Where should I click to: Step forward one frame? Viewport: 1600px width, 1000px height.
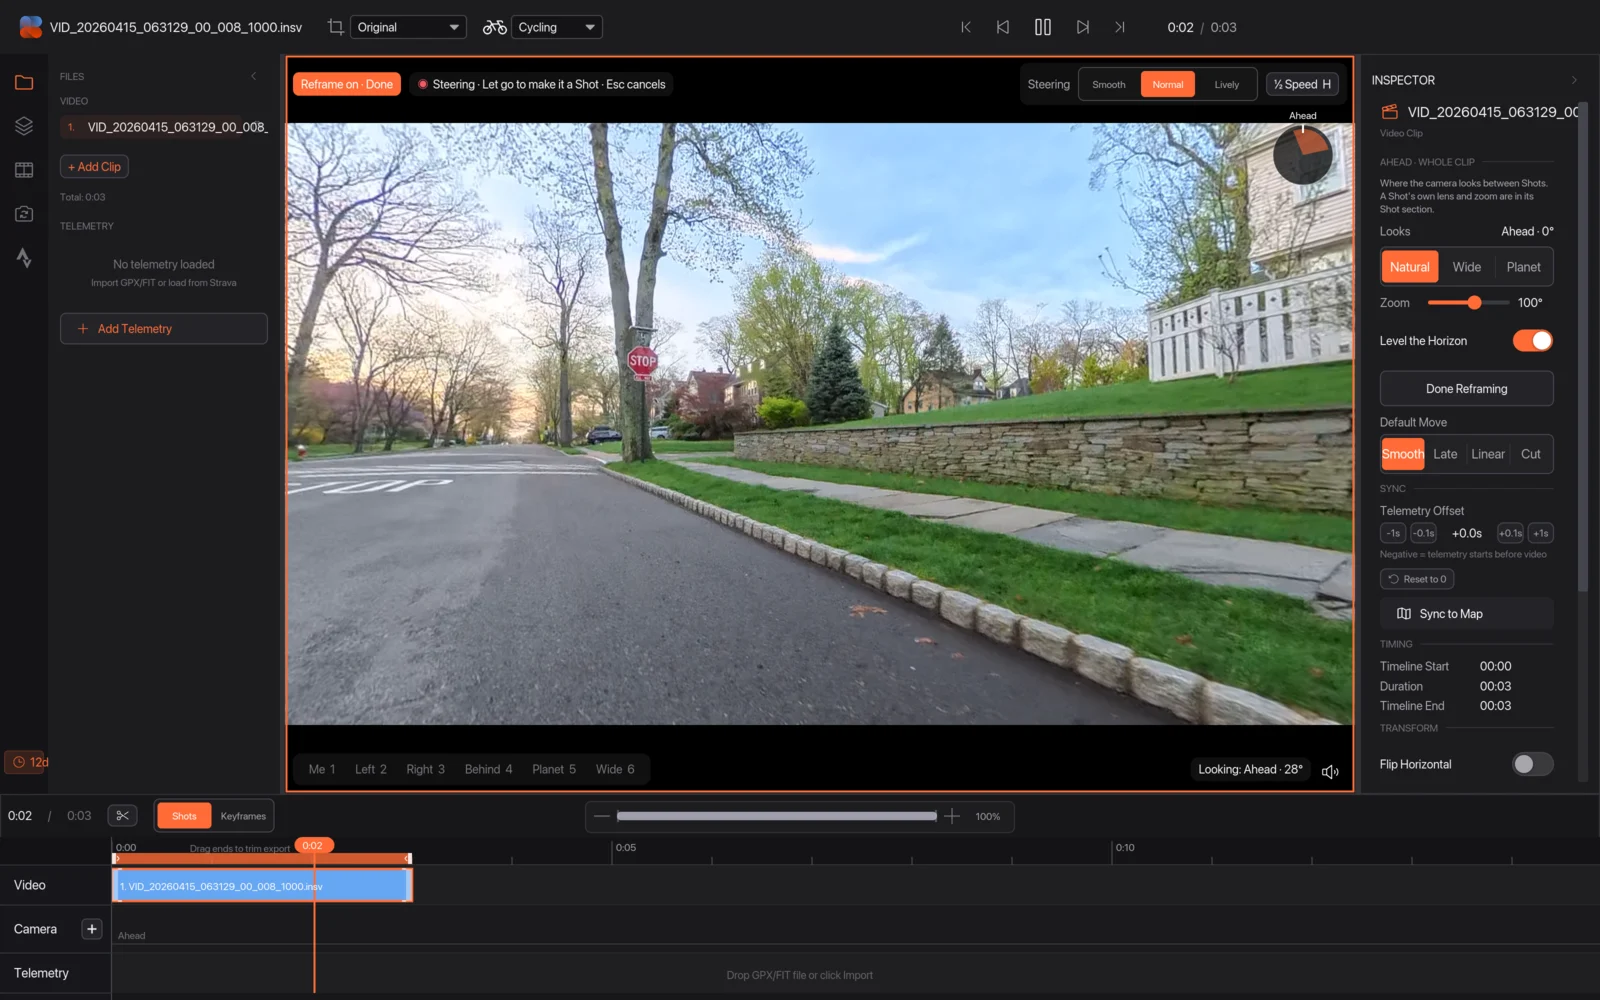click(x=1082, y=27)
